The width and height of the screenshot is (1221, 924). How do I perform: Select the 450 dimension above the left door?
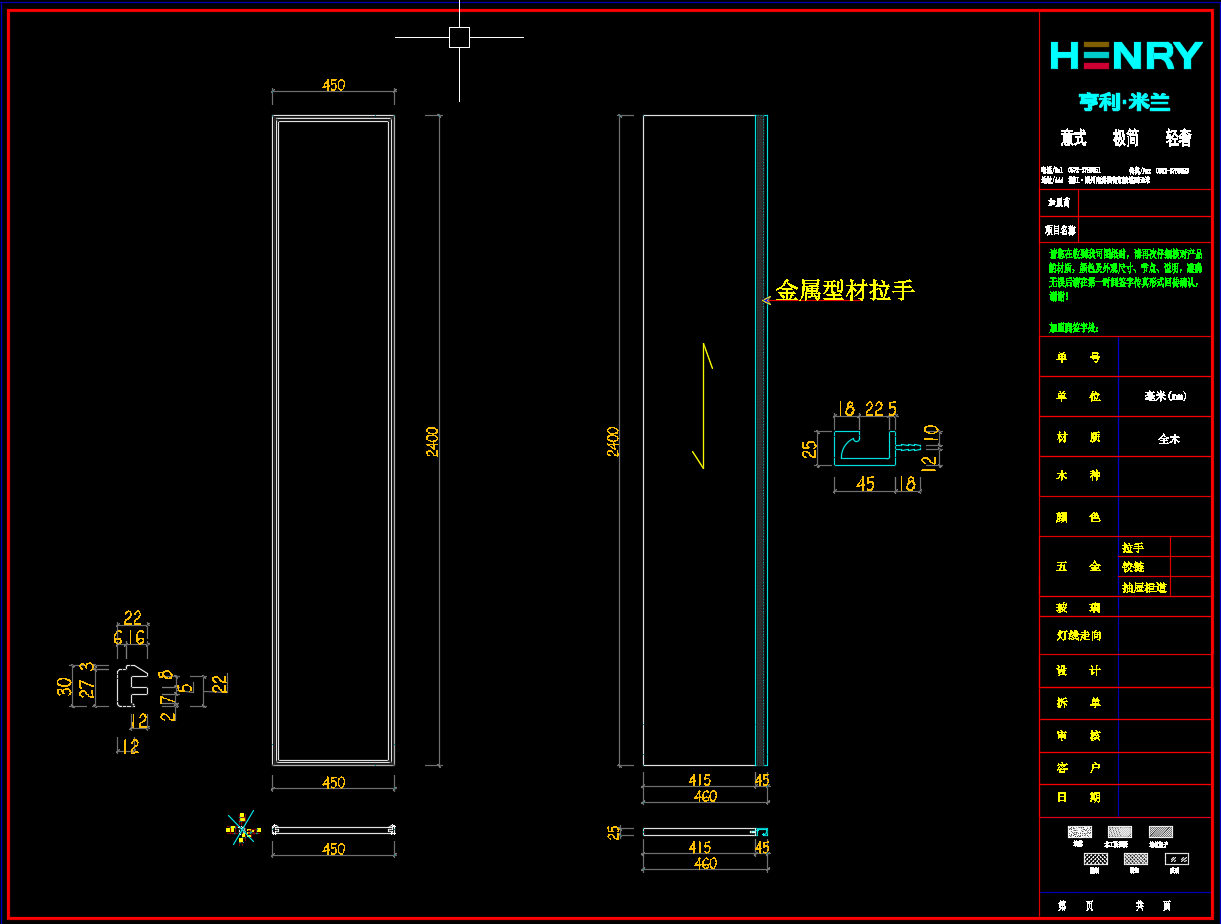click(333, 86)
